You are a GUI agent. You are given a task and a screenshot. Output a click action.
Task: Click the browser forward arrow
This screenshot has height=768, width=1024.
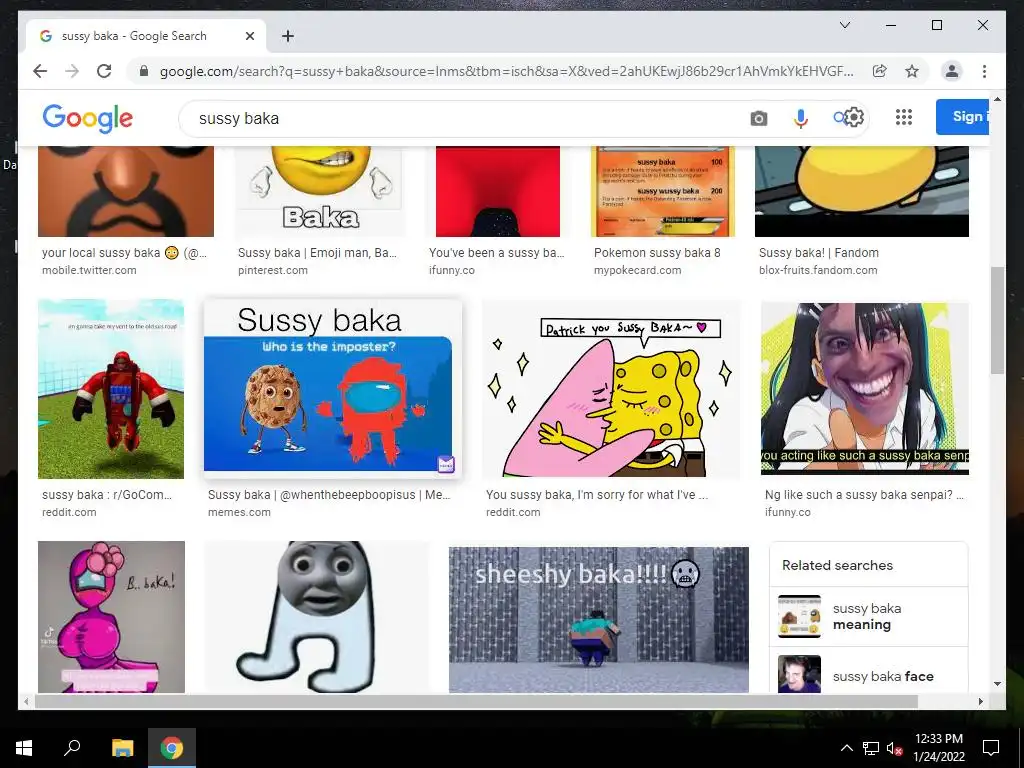[72, 71]
